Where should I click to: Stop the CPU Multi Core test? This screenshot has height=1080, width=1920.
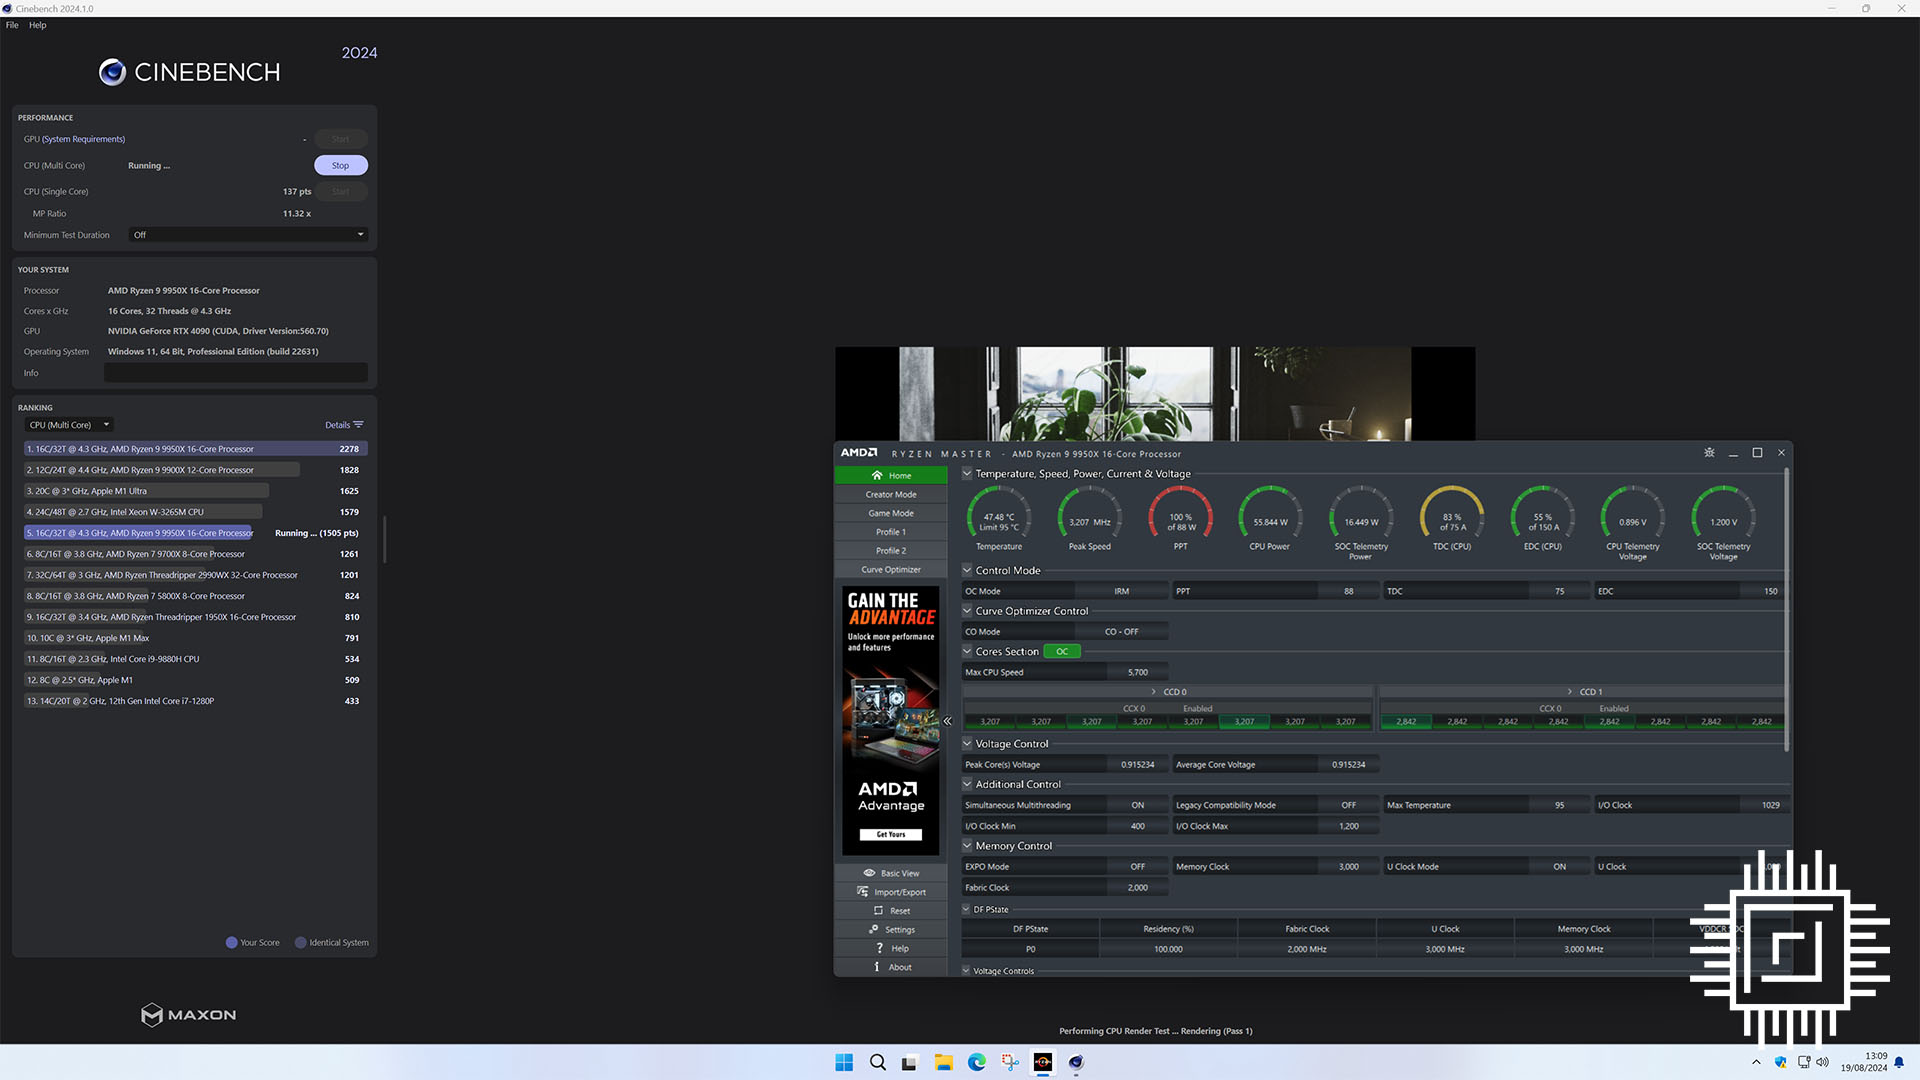click(341, 165)
